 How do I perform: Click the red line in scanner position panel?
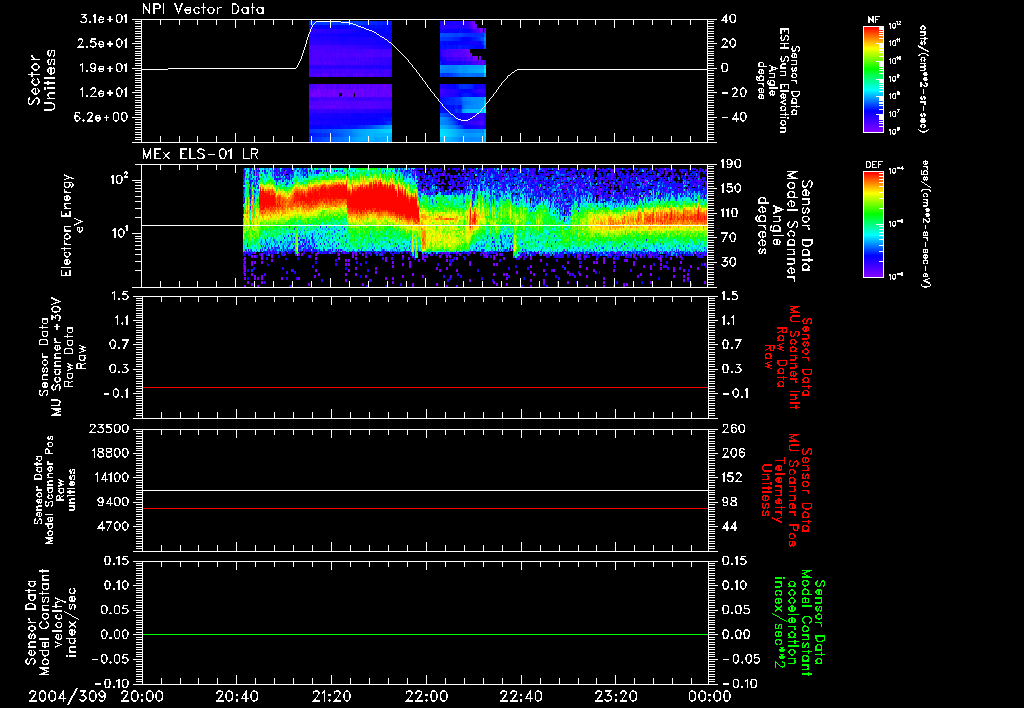pos(425,508)
